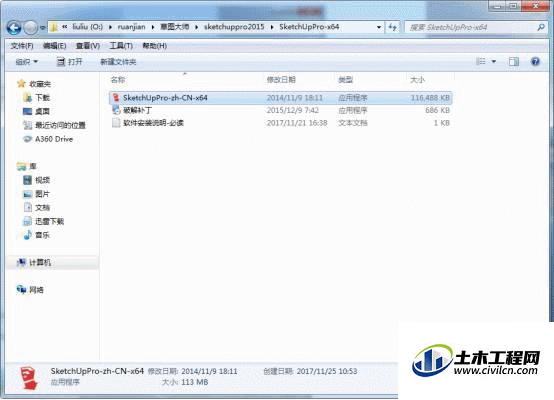Click the folder icon in address bar
The width and height of the screenshot is (554, 400).
tap(54, 27)
